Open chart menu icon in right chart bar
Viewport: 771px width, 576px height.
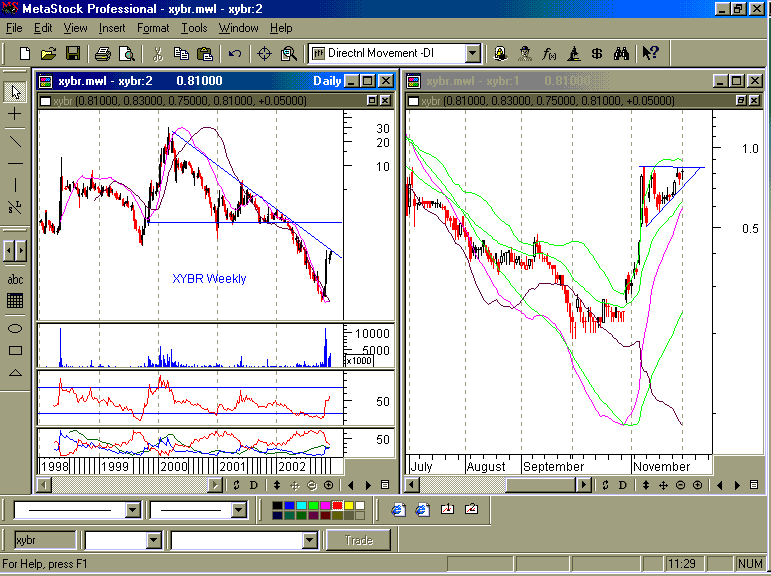point(754,485)
